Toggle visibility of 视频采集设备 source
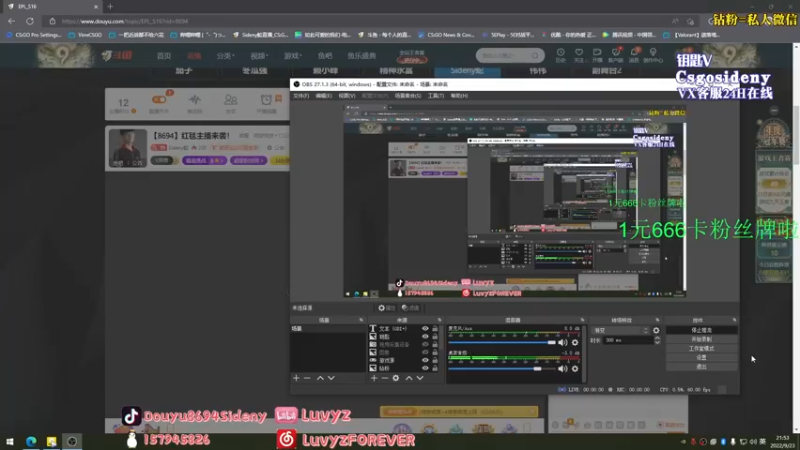The width and height of the screenshot is (800, 450). click(x=425, y=344)
